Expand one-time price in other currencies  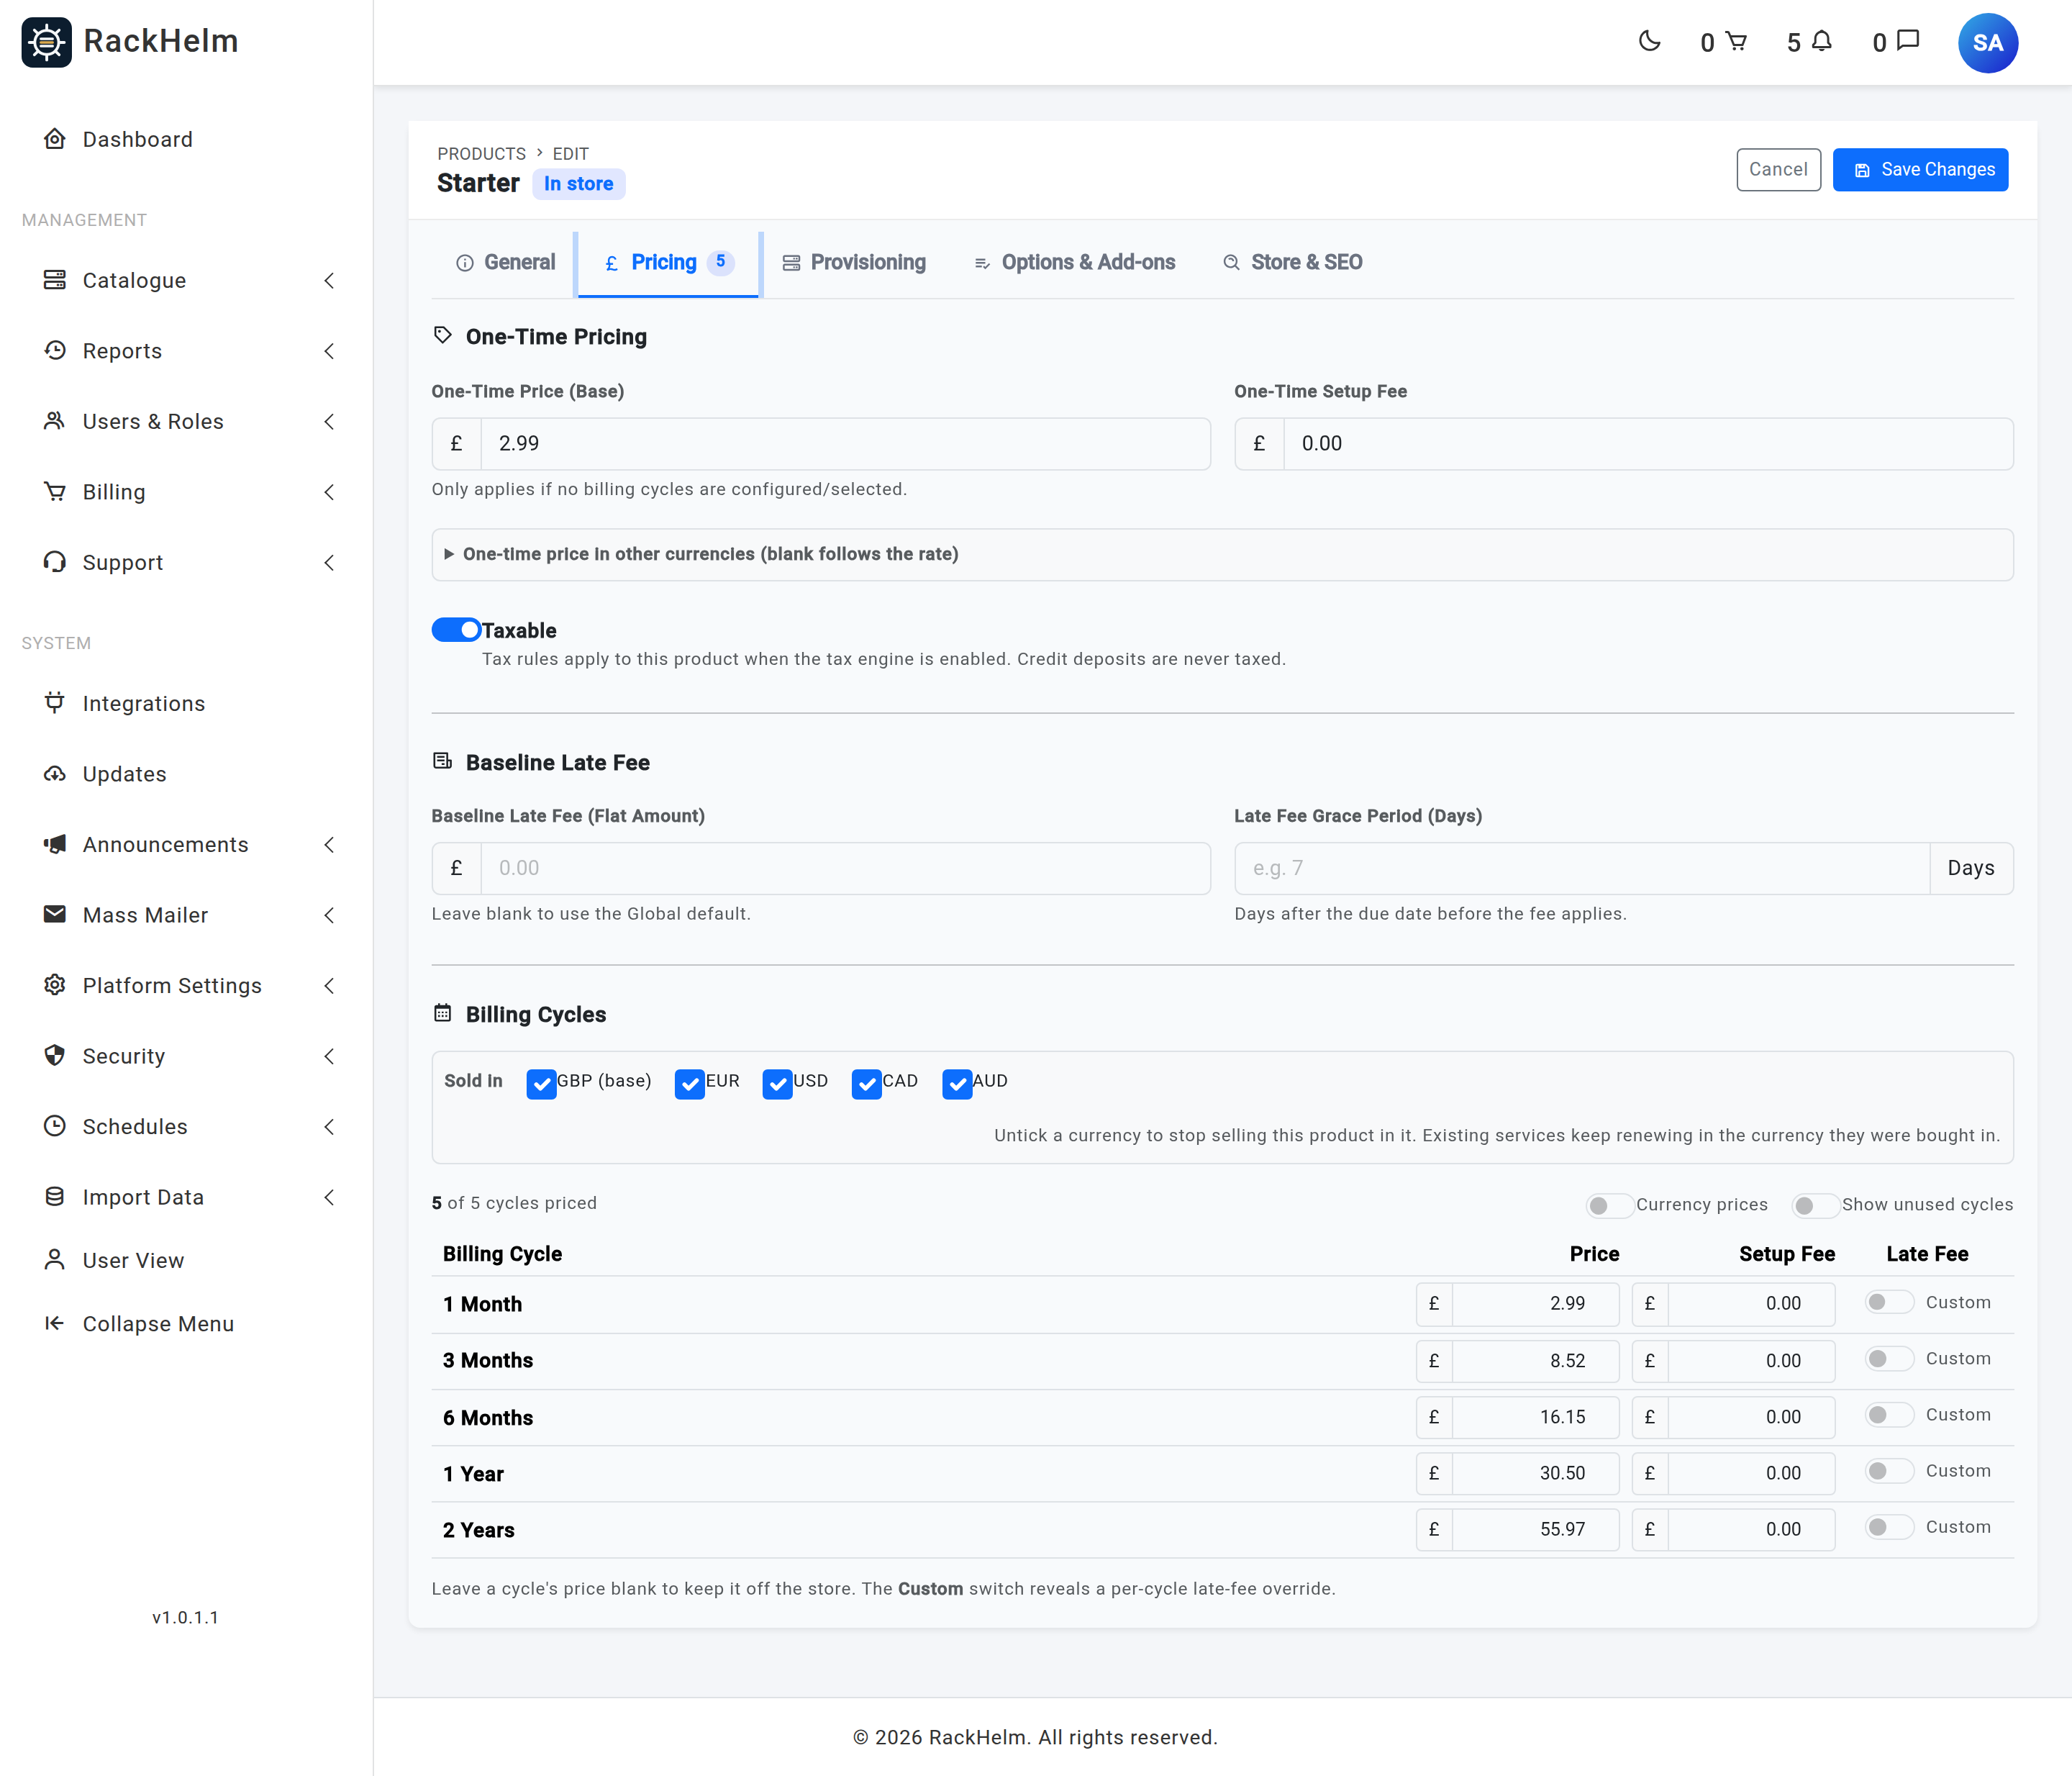[x=1222, y=554]
